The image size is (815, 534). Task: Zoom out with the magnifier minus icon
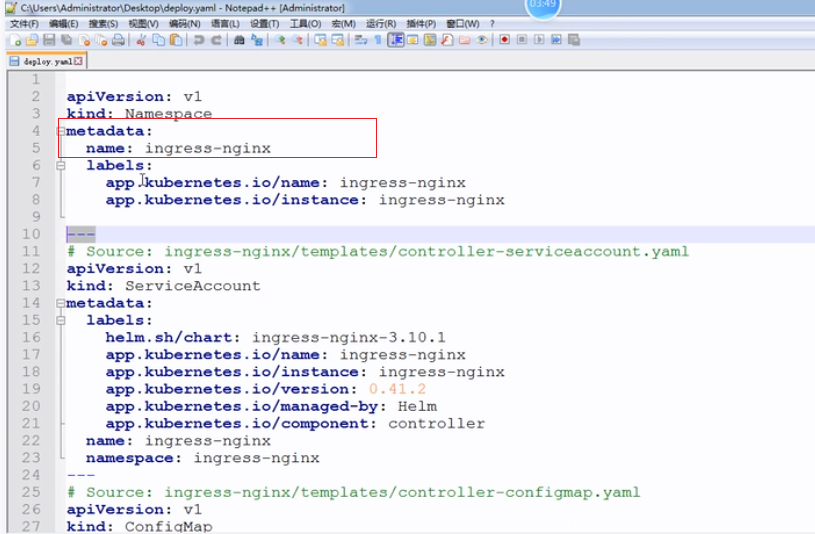point(297,40)
